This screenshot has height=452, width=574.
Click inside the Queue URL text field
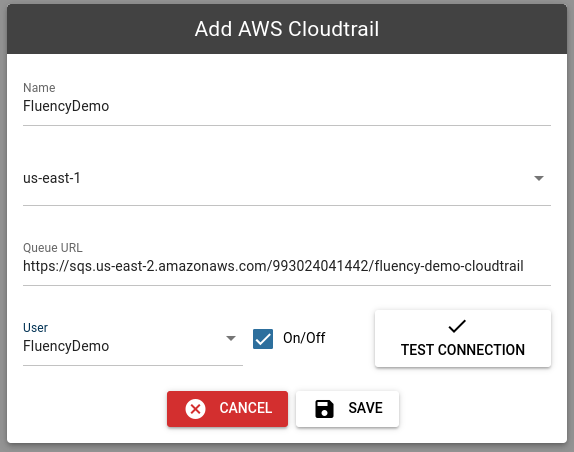pos(287,266)
